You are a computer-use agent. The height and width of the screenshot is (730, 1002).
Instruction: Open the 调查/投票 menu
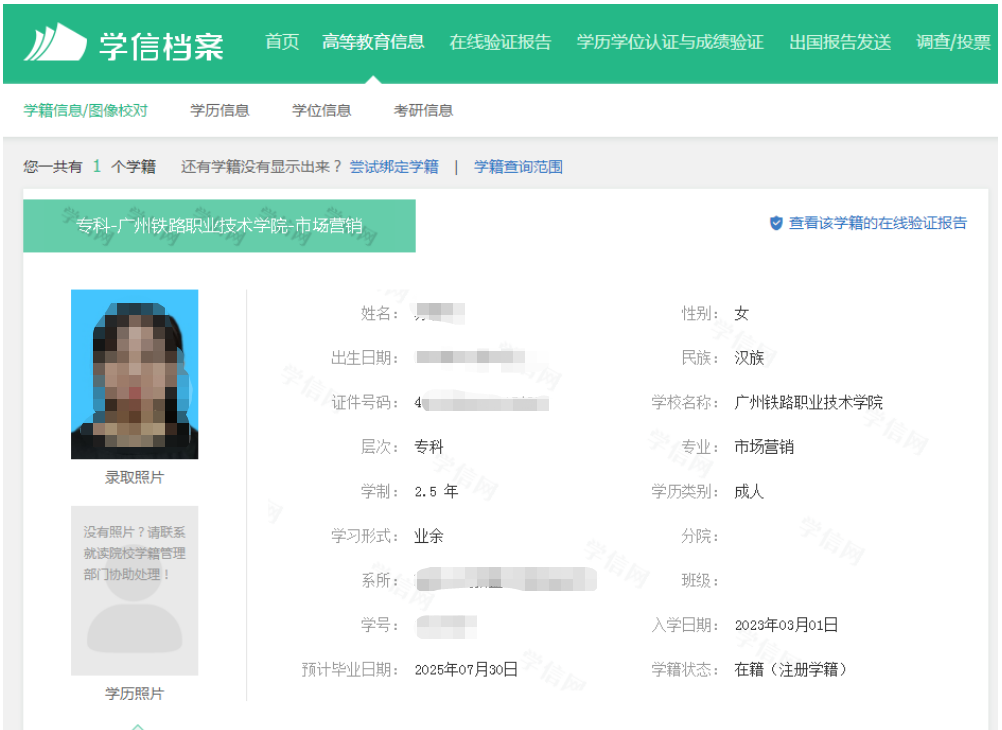[953, 42]
